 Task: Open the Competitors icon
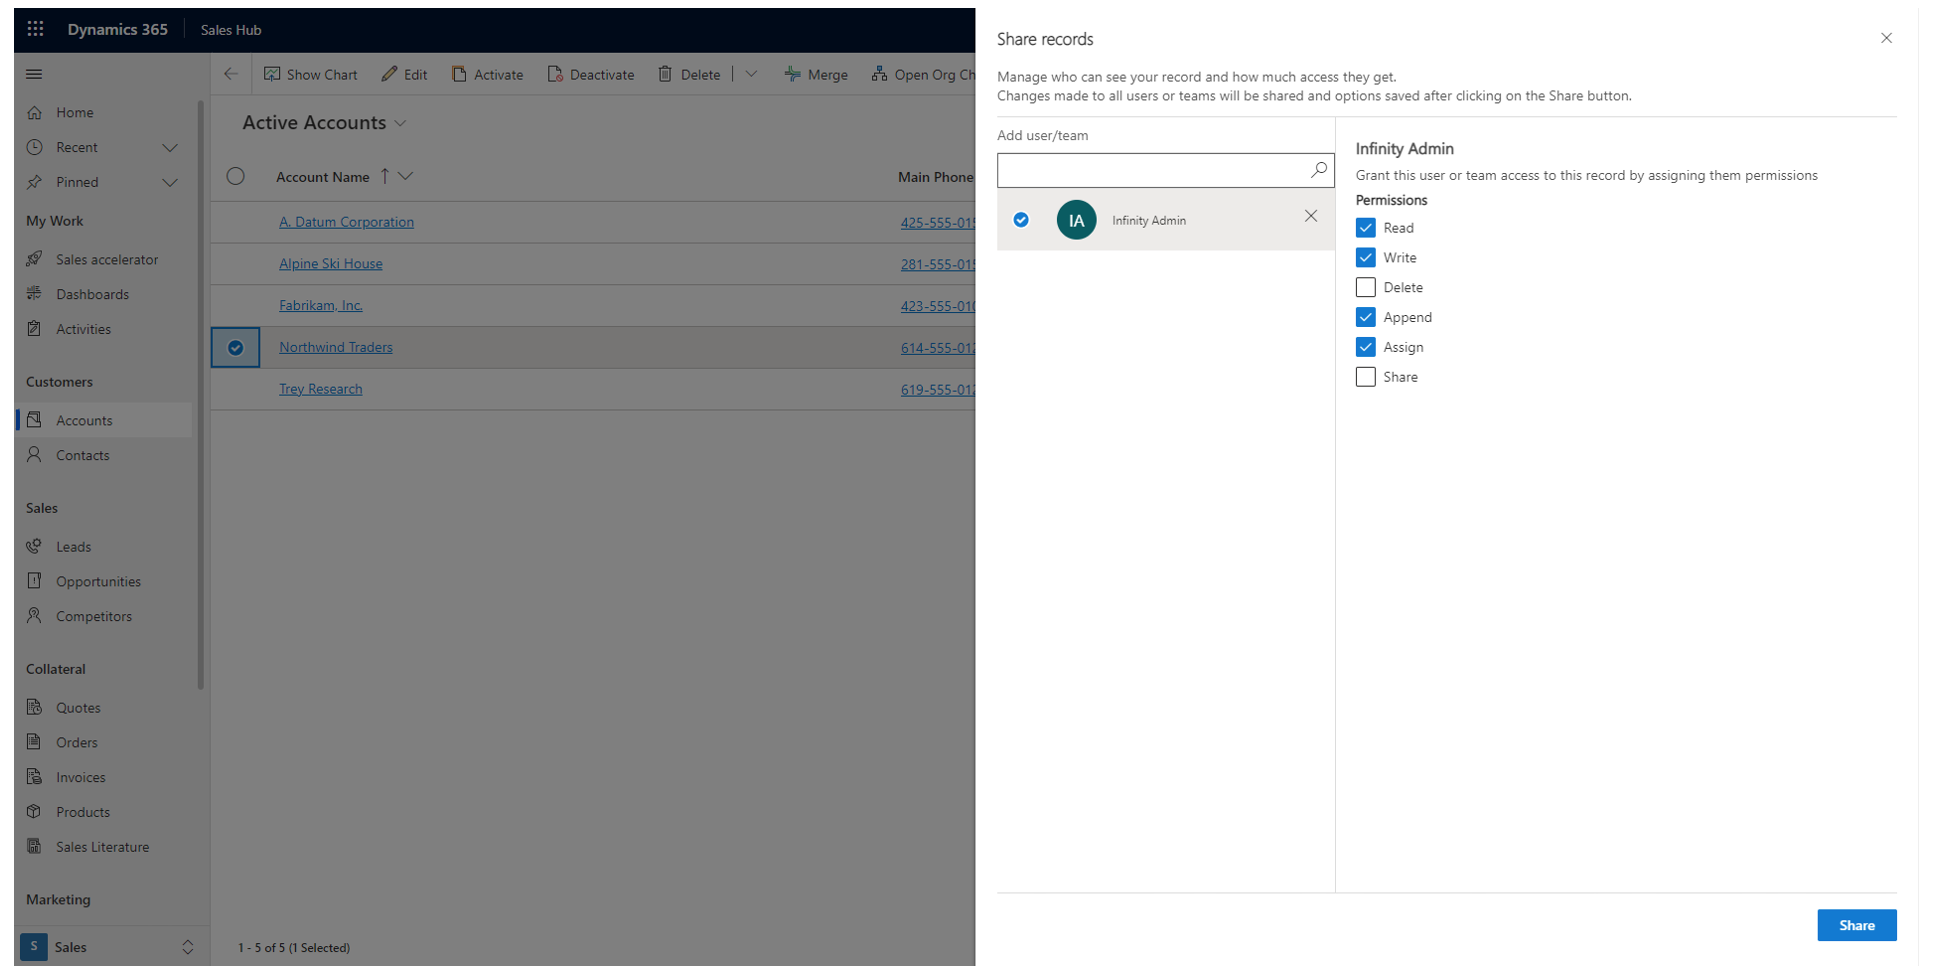35,616
